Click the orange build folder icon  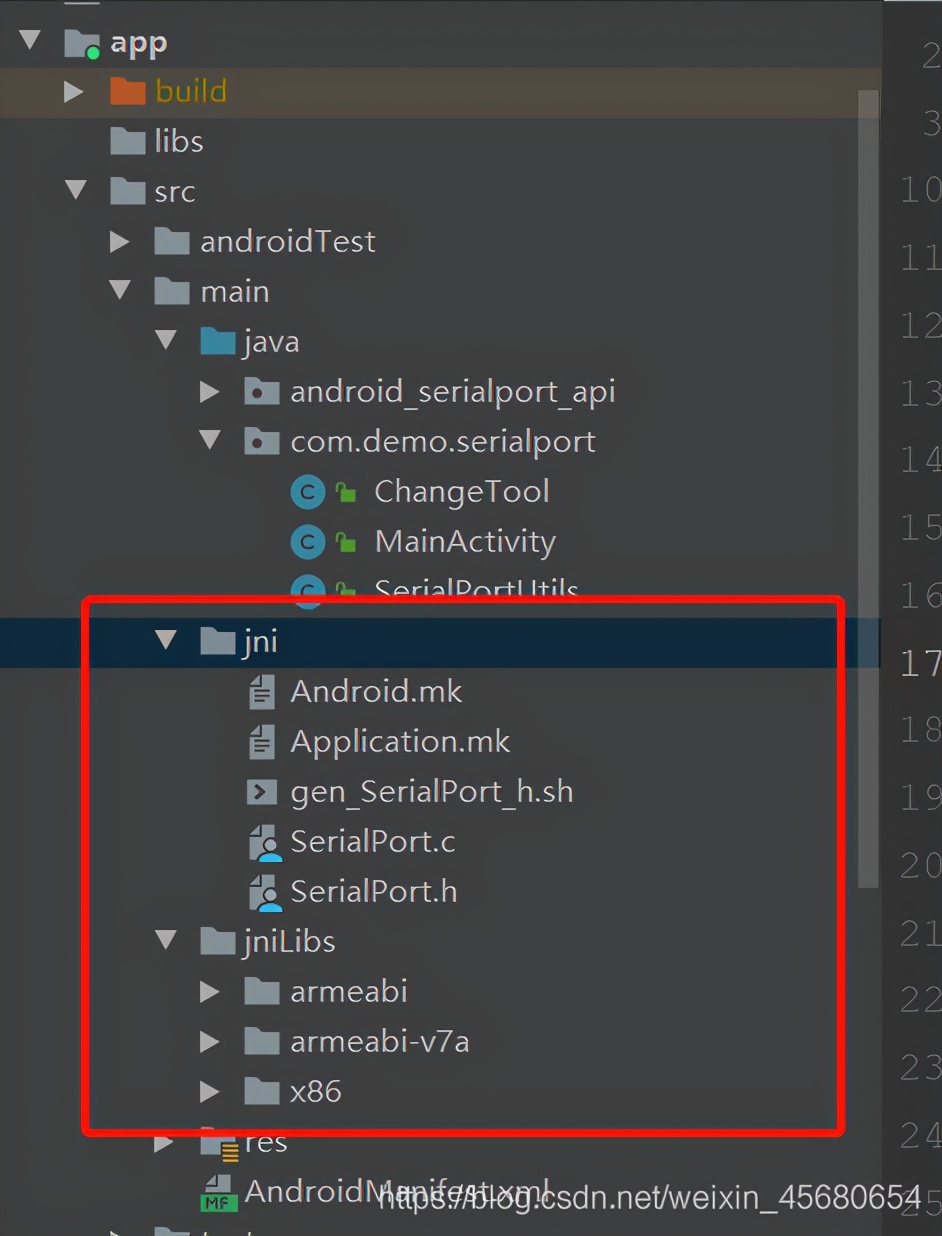click(x=127, y=91)
